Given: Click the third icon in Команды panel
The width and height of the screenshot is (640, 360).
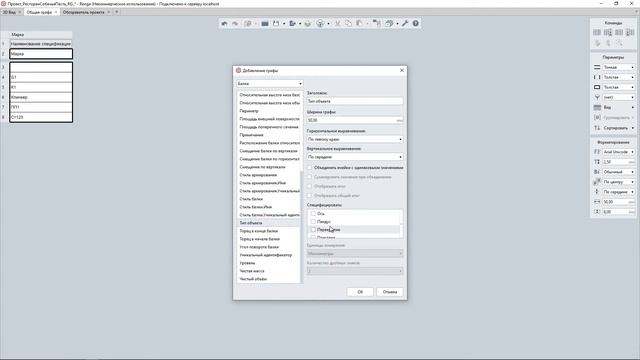Looking at the screenshot, I should click(x=619, y=32).
